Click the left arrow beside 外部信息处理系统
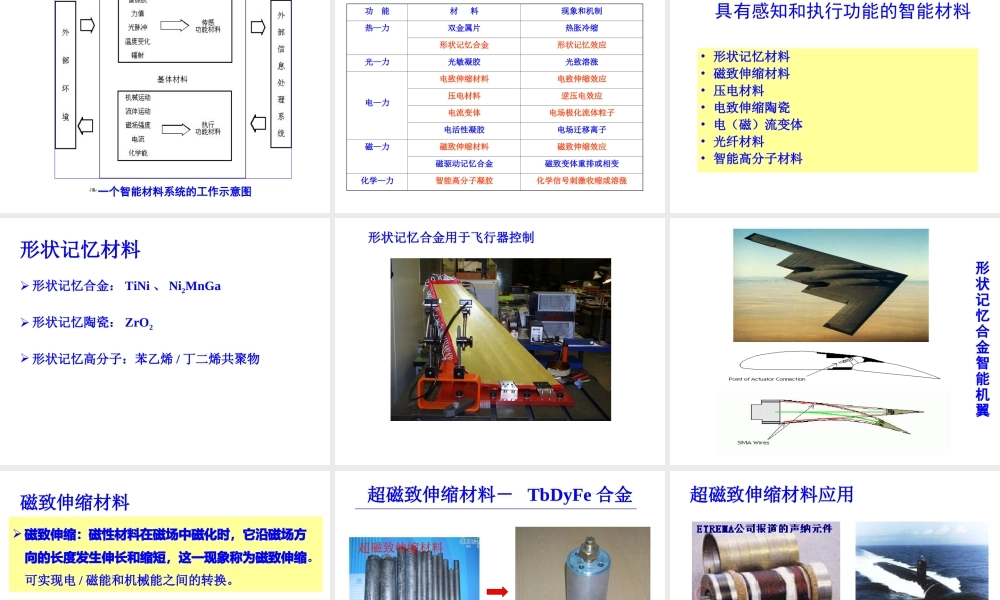Image resolution: width=1000 pixels, height=600 pixels. 258,122
